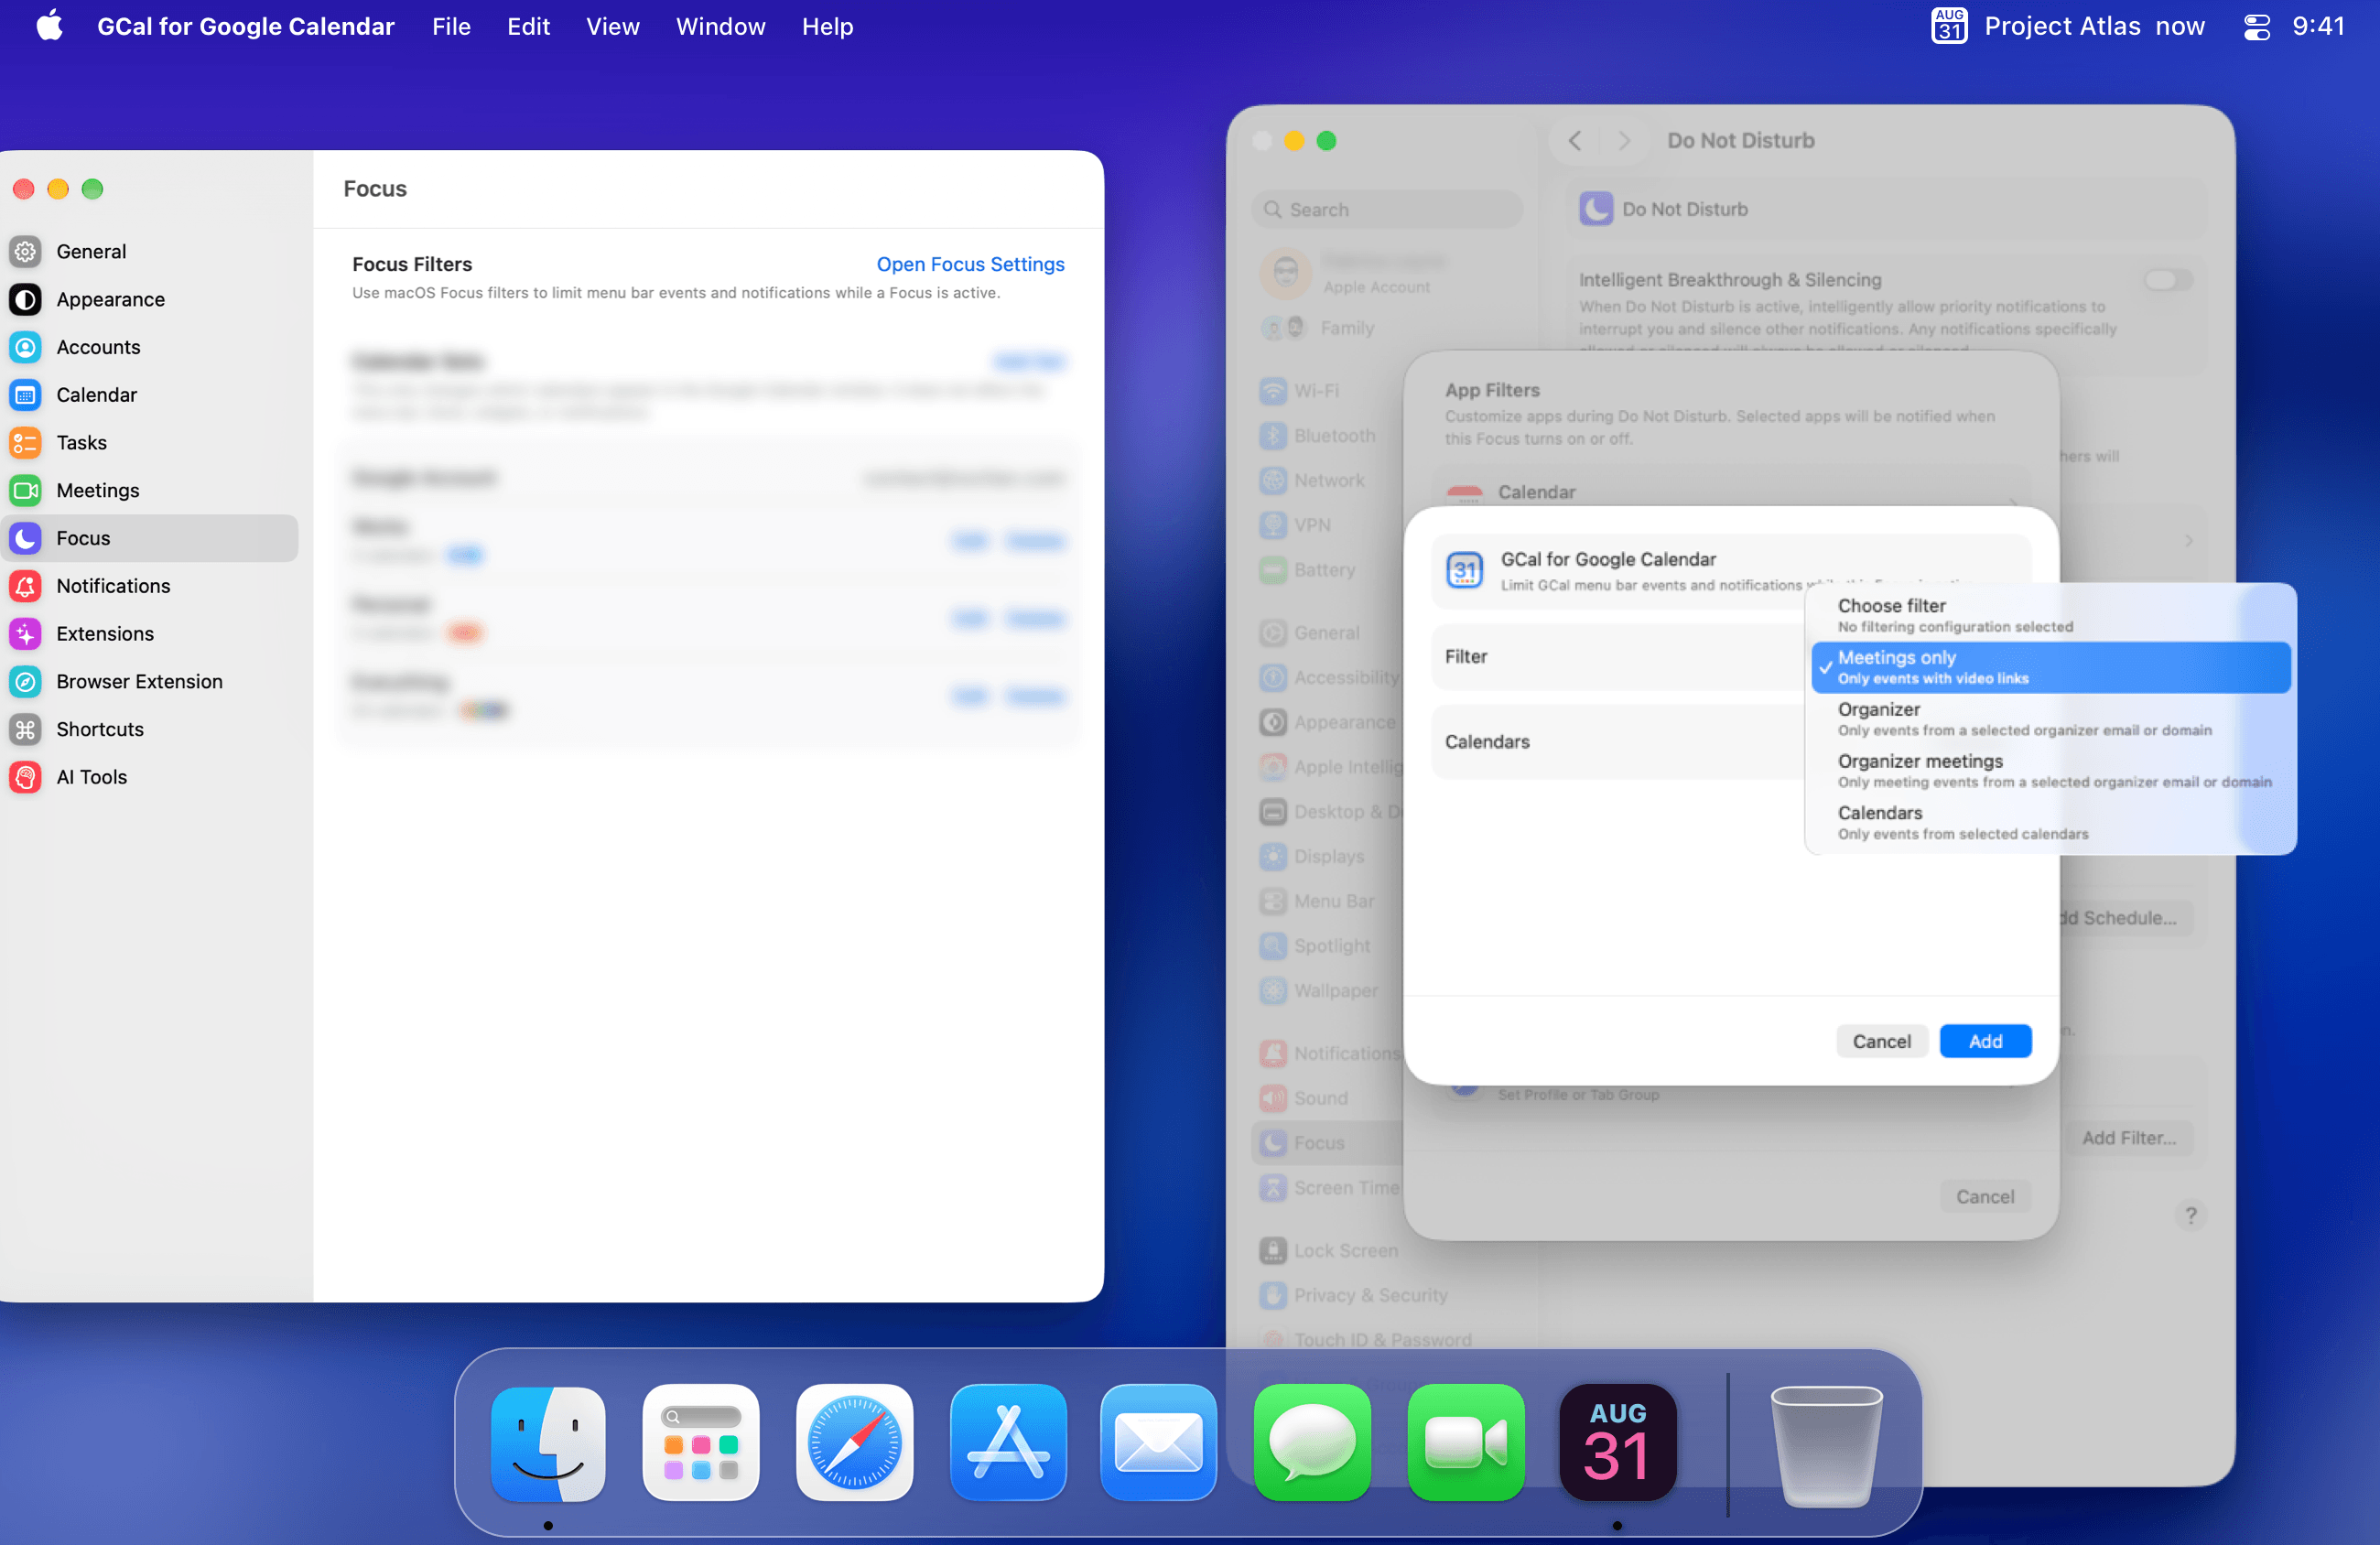Click Search field in System Settings
This screenshot has width=2380, height=1545.
1387,209
